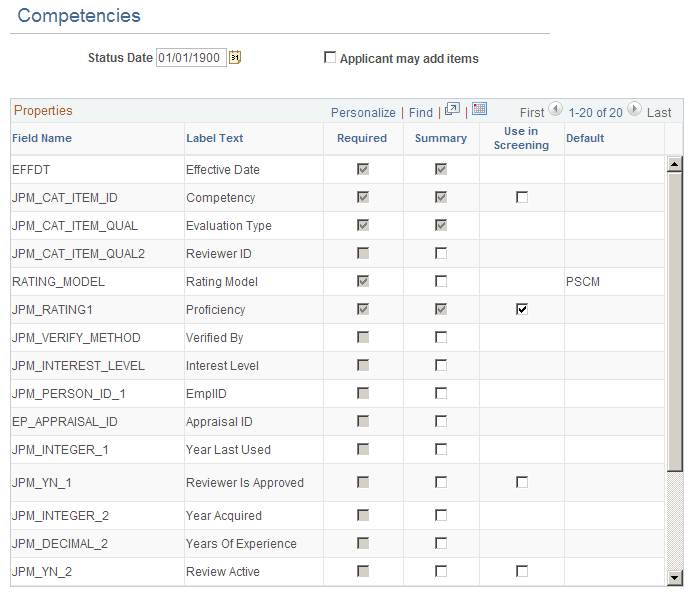Select field name JPM_CAT_ITEM_ID
This screenshot has height=594, width=696.
click(65, 198)
